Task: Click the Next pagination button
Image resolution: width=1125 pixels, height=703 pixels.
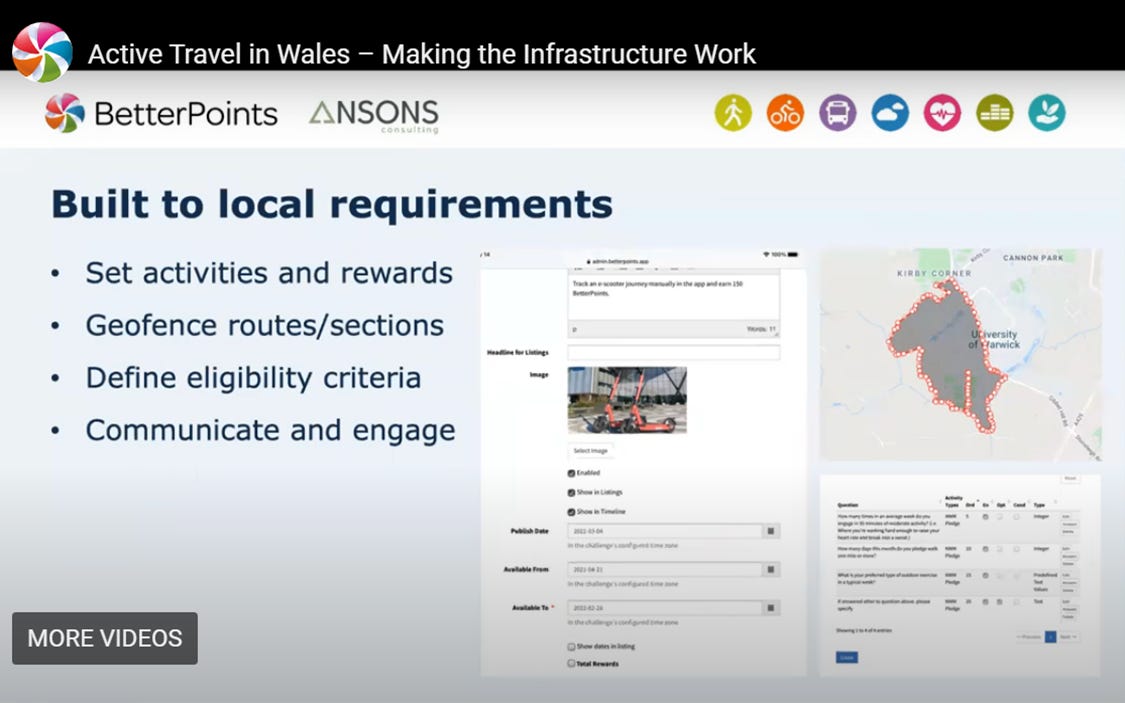Action: pos(1068,636)
